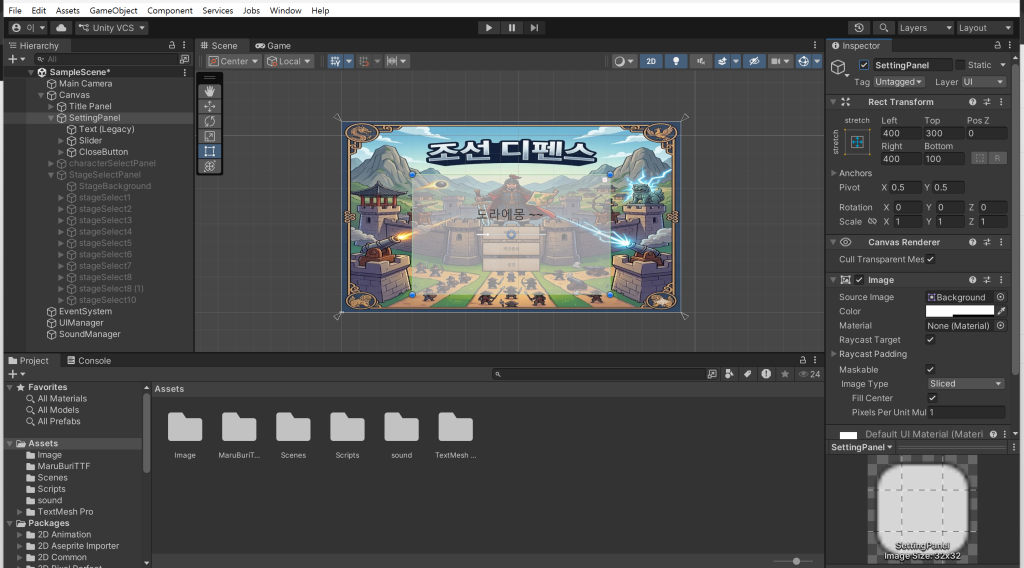This screenshot has height=568, width=1024.
Task: Open the GameObject menu
Action: tap(113, 10)
